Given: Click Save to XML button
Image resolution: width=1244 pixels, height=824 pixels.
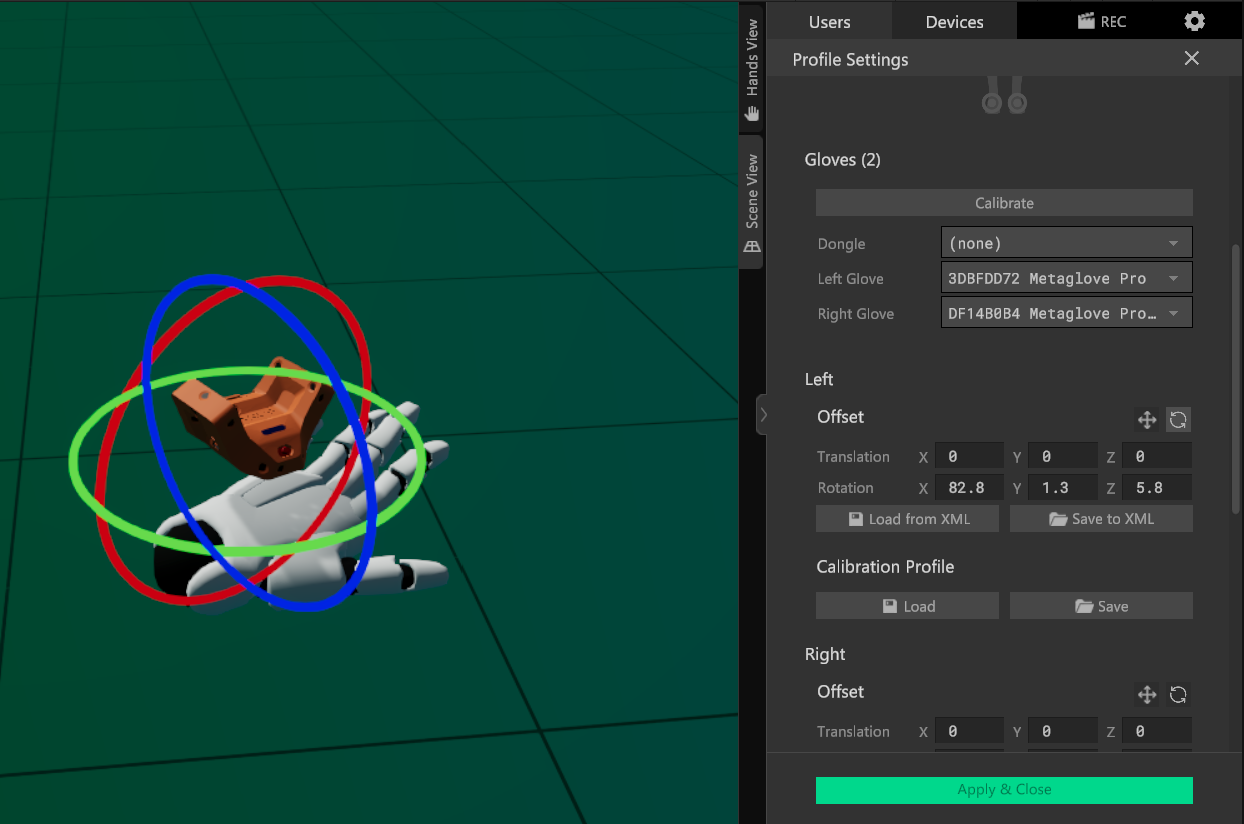Looking at the screenshot, I should [x=1101, y=519].
